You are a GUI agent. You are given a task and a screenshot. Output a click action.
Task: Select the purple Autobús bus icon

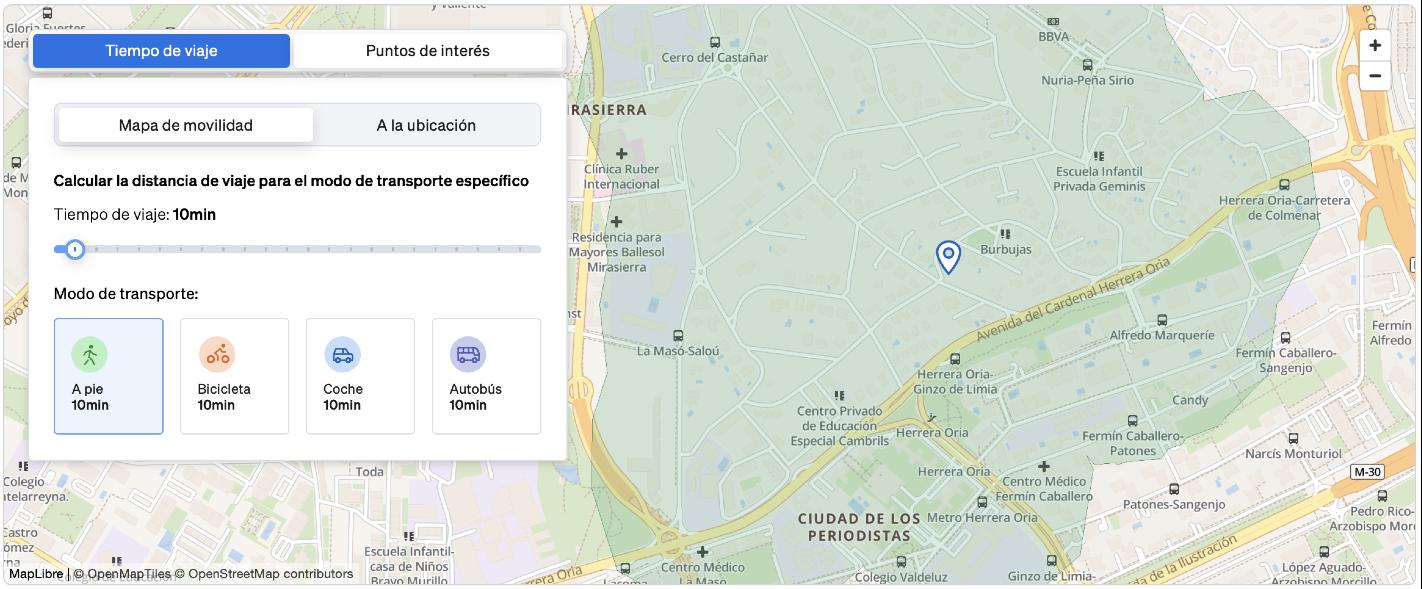coord(468,355)
